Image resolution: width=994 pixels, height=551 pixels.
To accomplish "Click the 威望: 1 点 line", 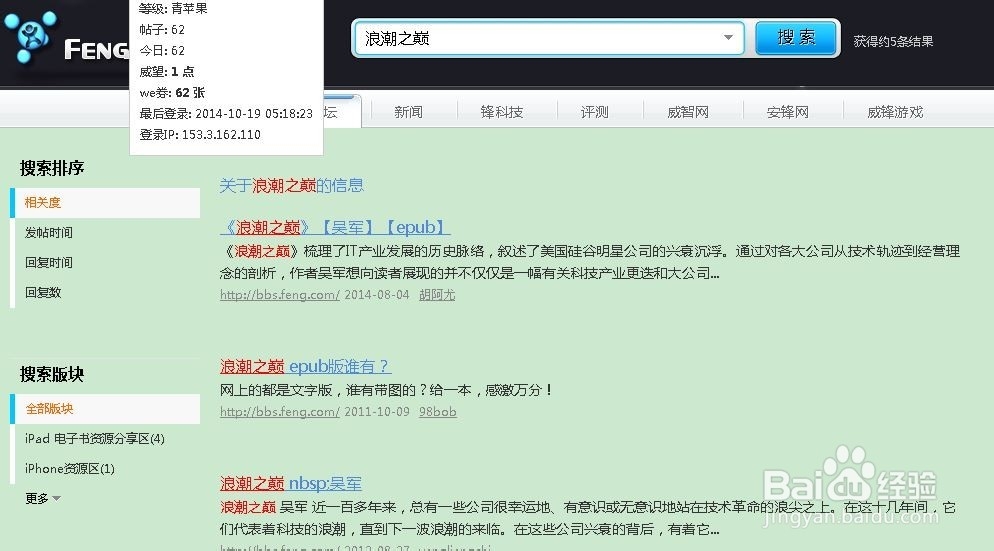I will click(167, 72).
